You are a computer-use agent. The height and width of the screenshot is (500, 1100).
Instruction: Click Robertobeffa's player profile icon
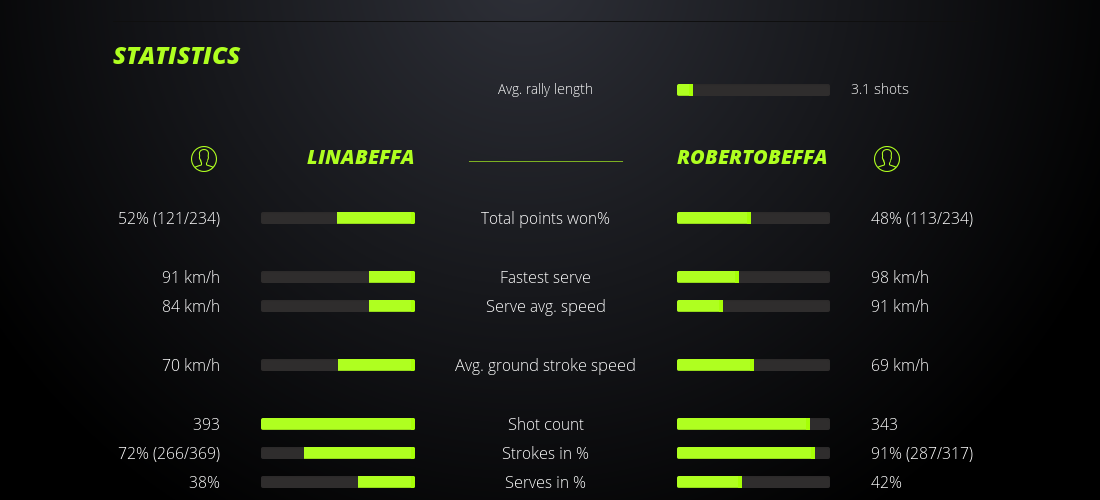coord(887,158)
